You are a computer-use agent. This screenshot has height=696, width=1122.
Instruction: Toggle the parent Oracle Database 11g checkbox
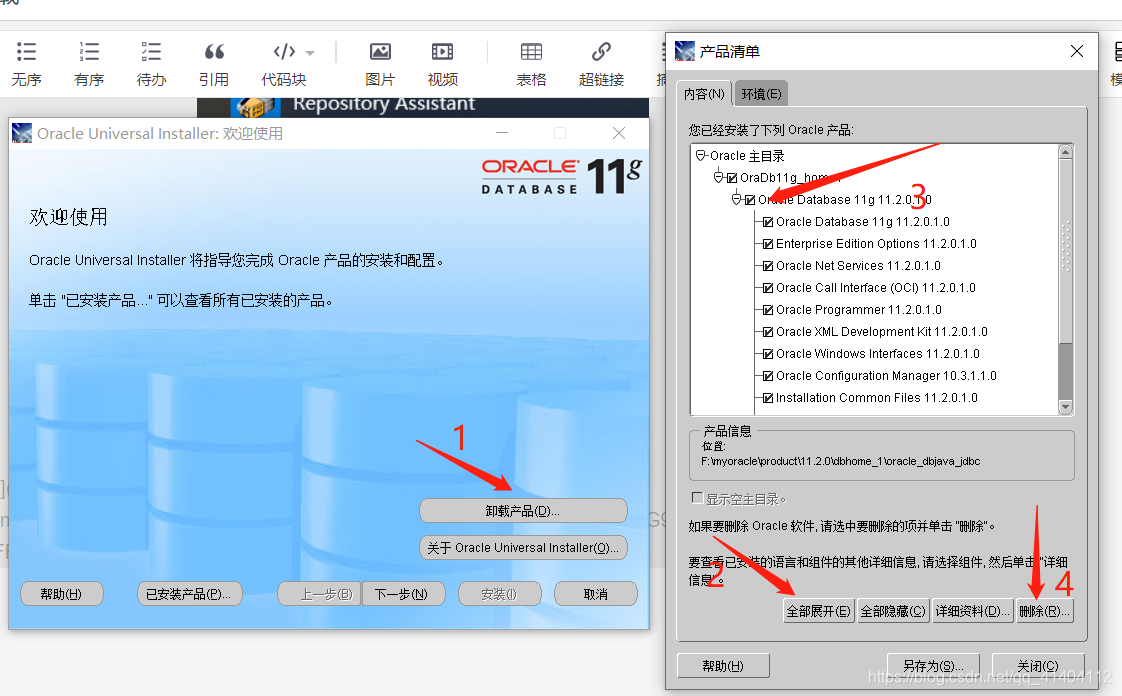[750, 200]
